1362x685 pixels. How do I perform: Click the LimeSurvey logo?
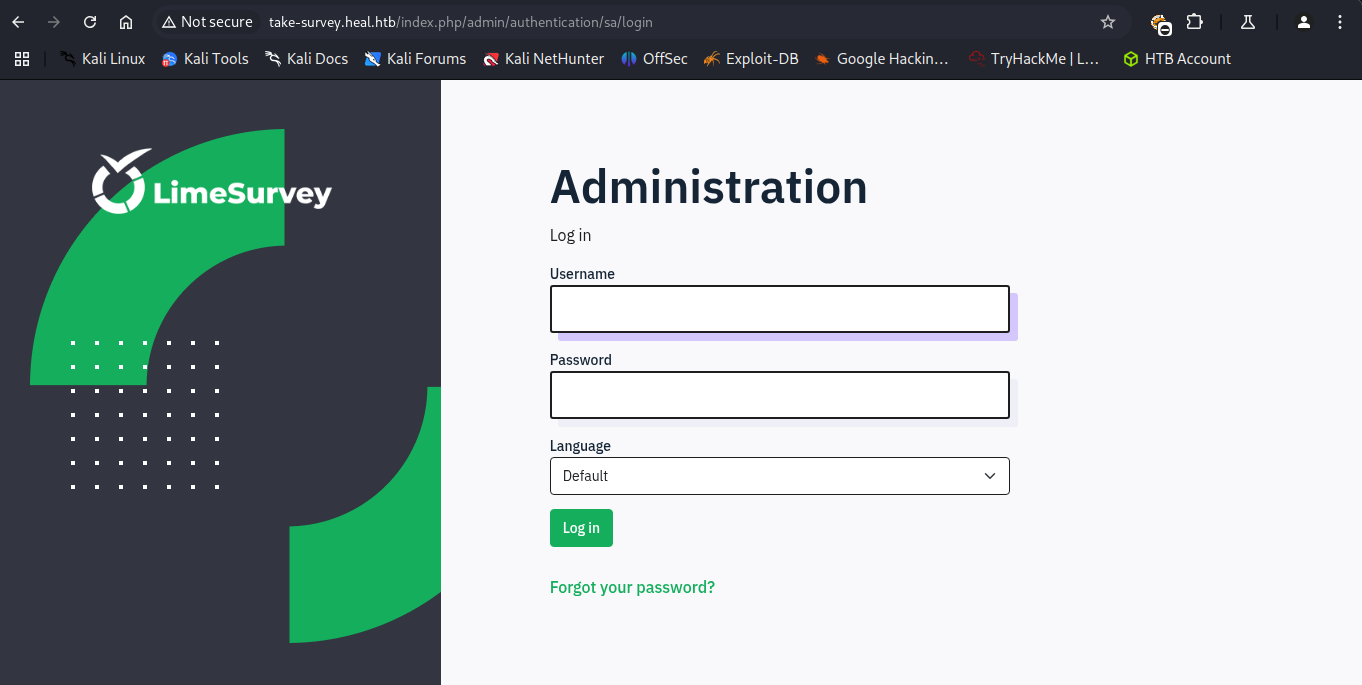click(211, 183)
